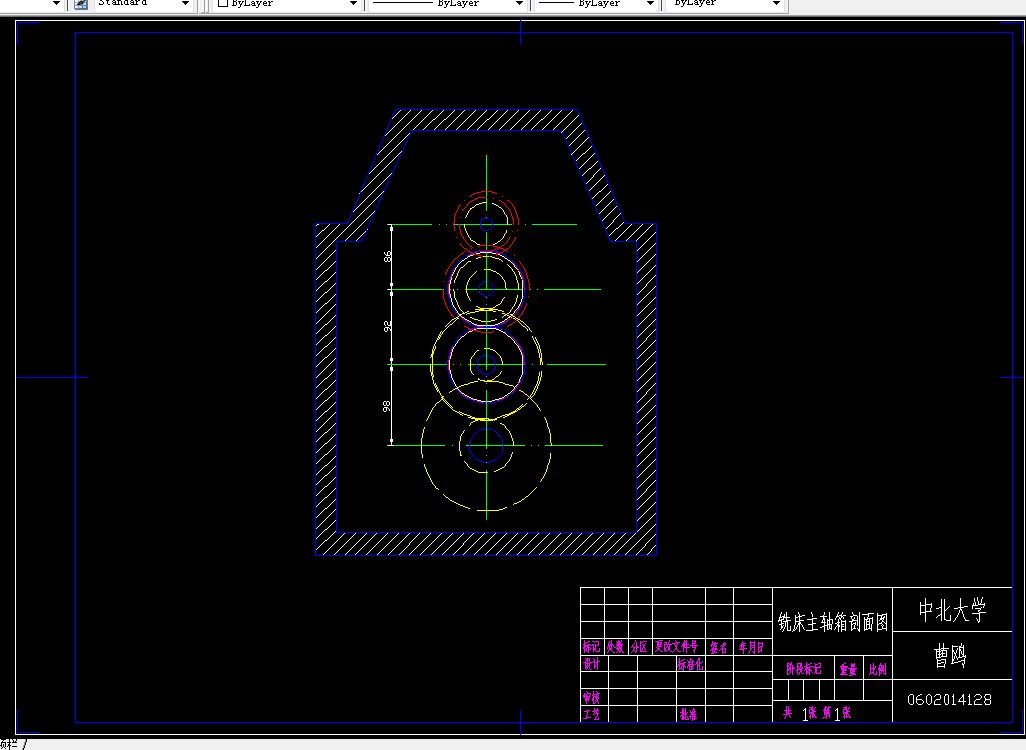1026x750 pixels.
Task: Select the 标准化 label in title block
Action: pos(690,664)
